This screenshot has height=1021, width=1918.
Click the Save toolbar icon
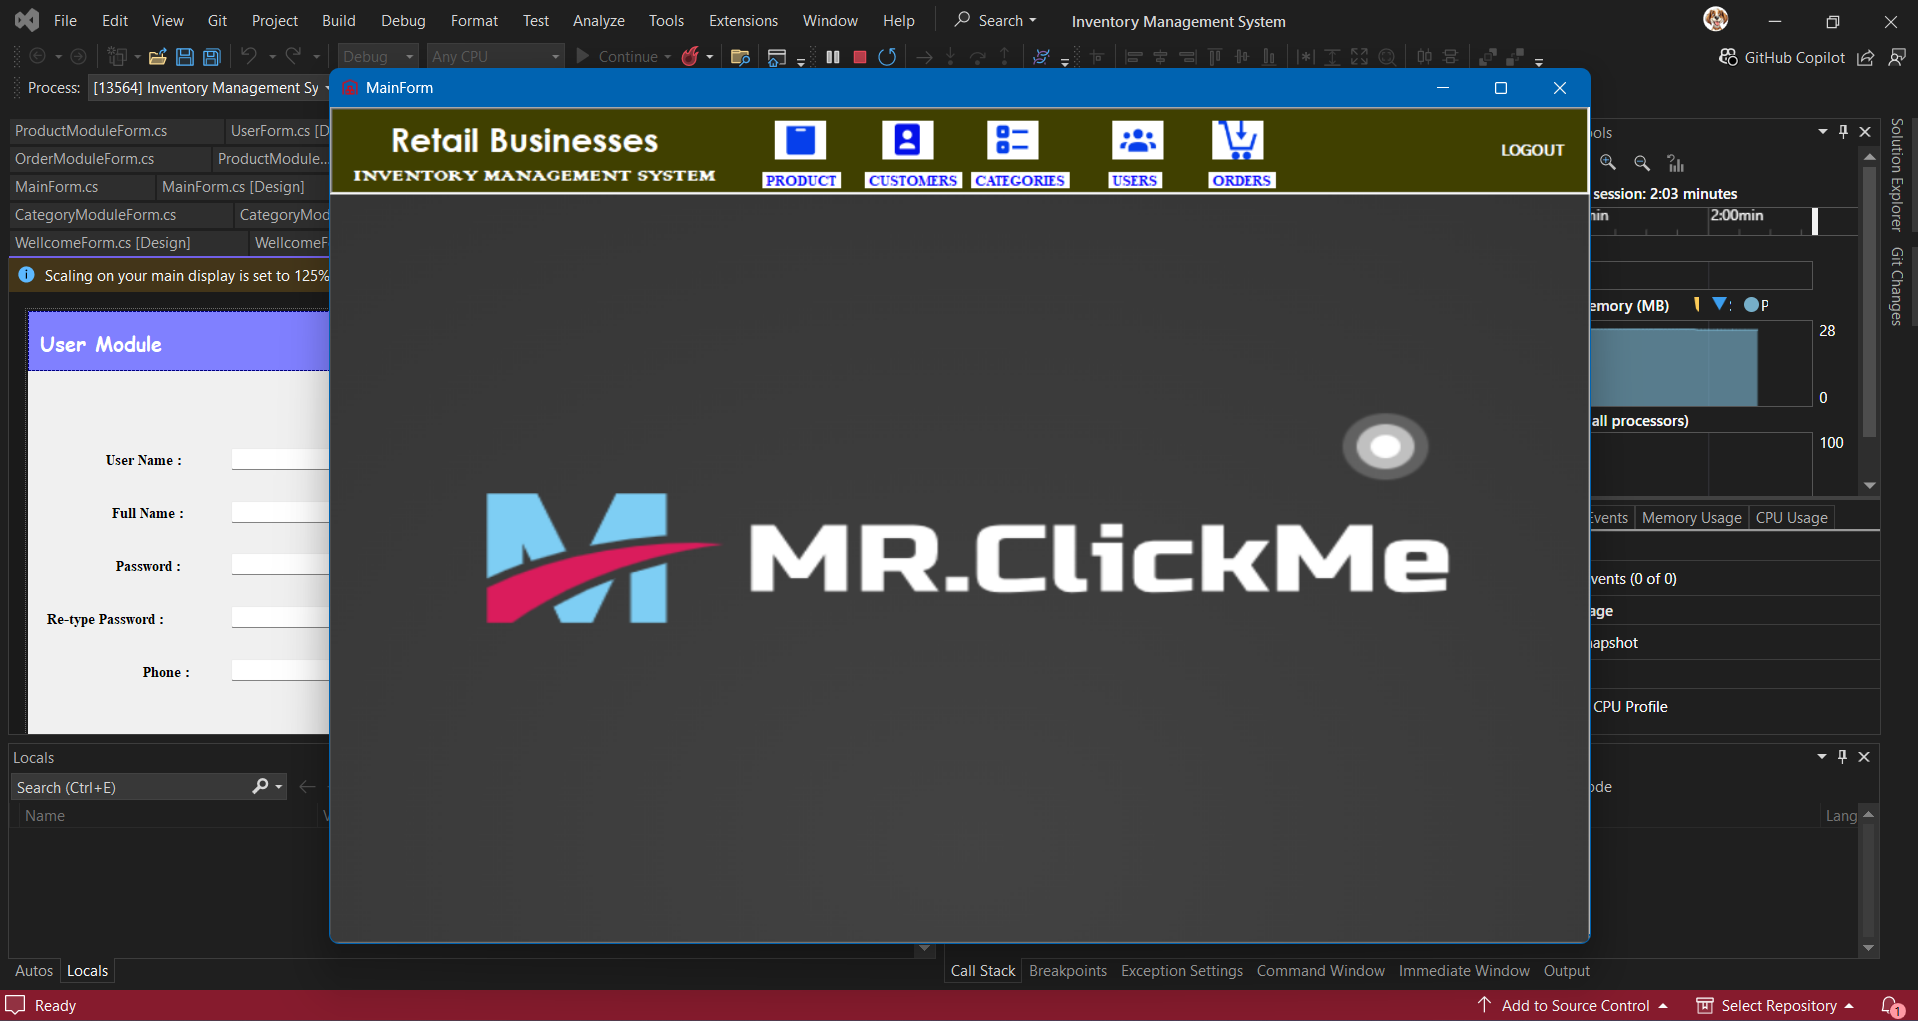tap(185, 57)
